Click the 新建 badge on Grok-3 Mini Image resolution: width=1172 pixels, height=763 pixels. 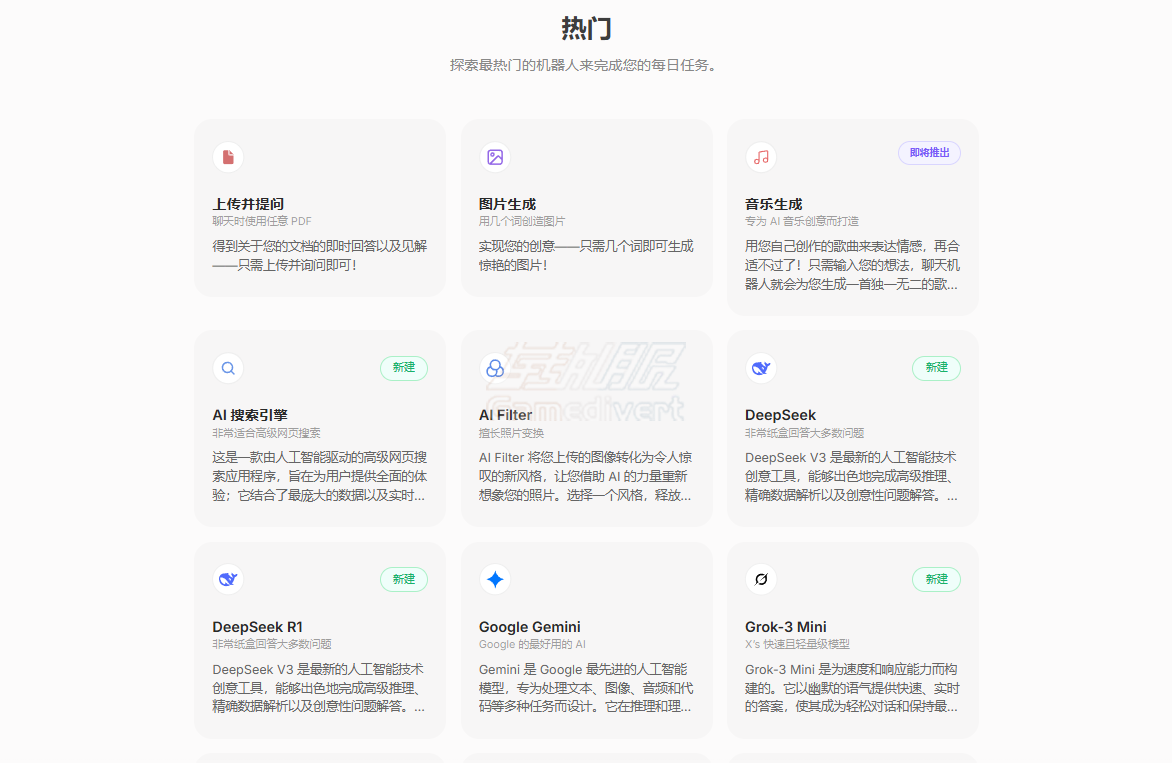936,579
